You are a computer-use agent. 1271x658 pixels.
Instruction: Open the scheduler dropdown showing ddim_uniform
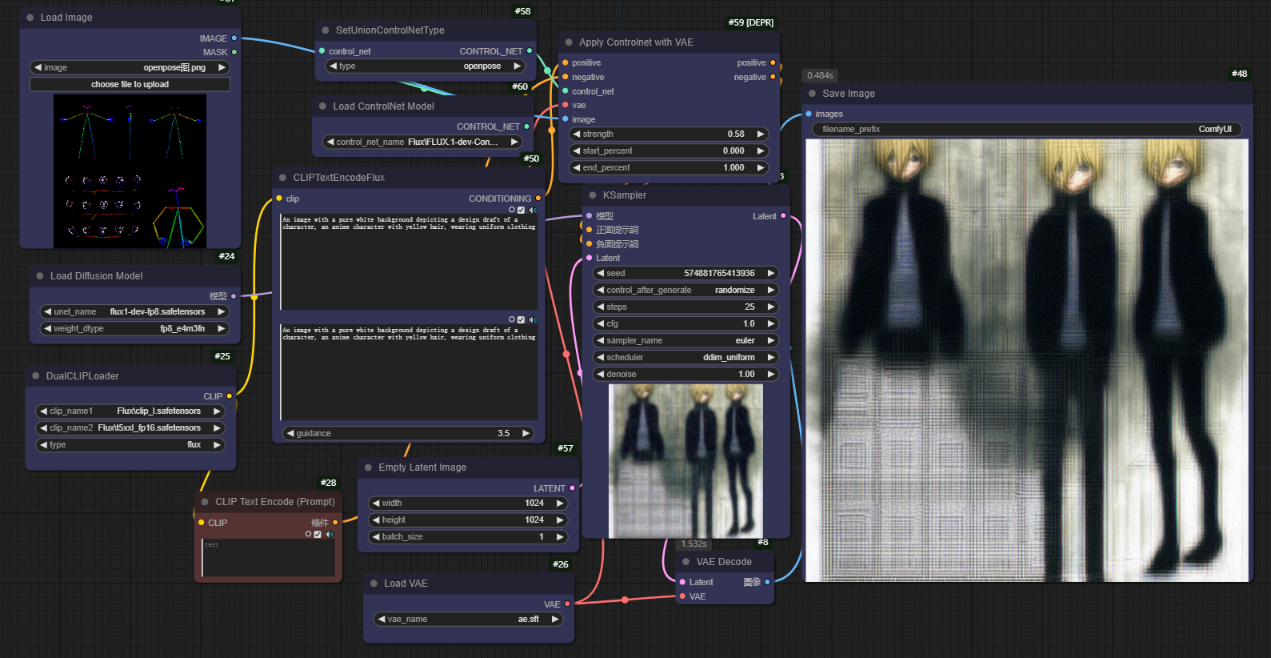[685, 357]
